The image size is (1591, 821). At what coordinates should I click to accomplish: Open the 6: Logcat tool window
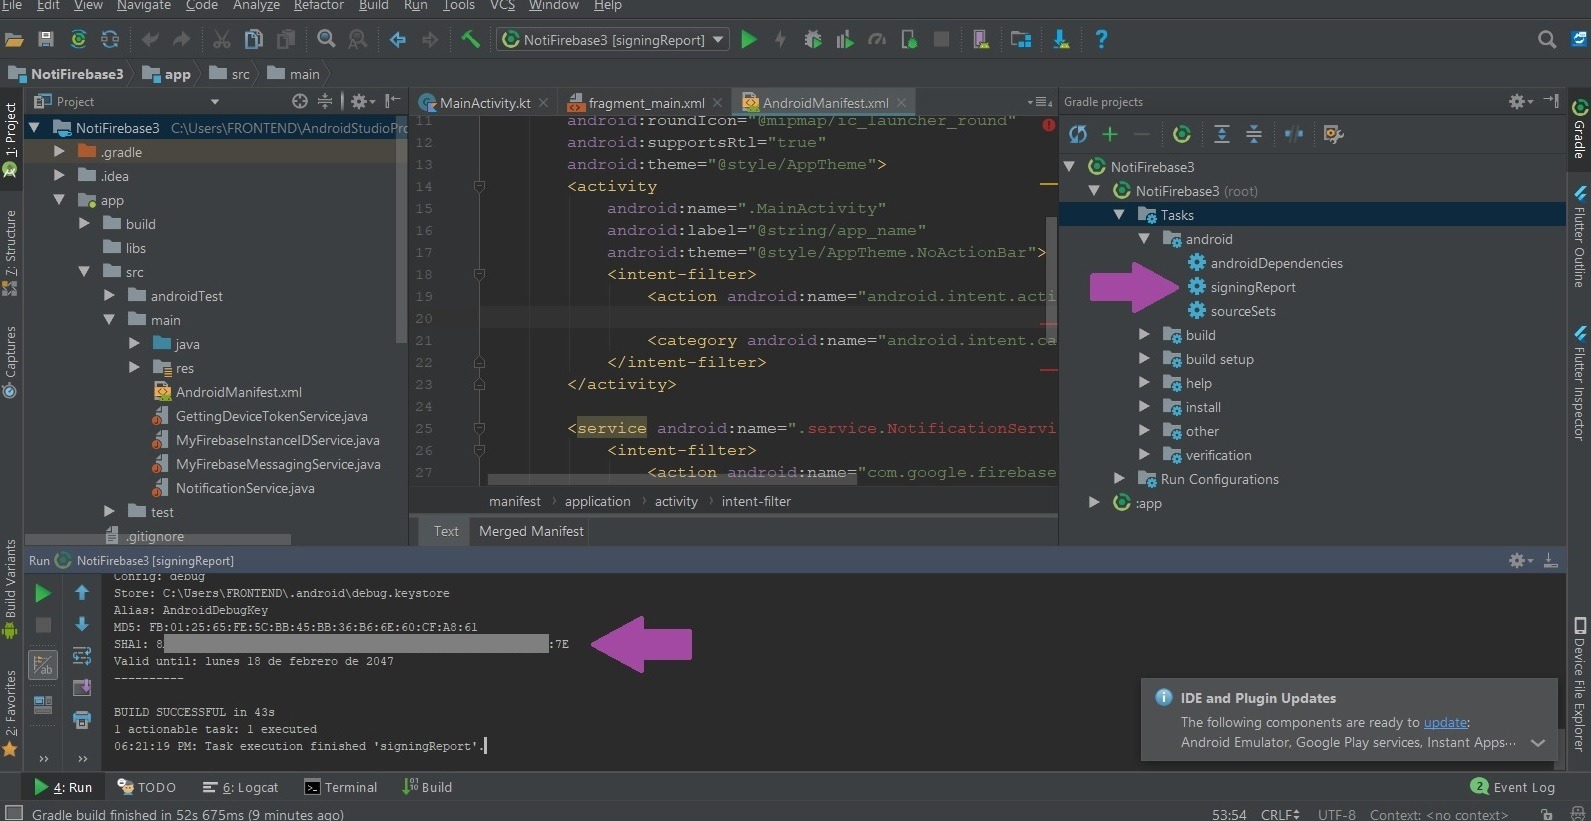coord(240,787)
